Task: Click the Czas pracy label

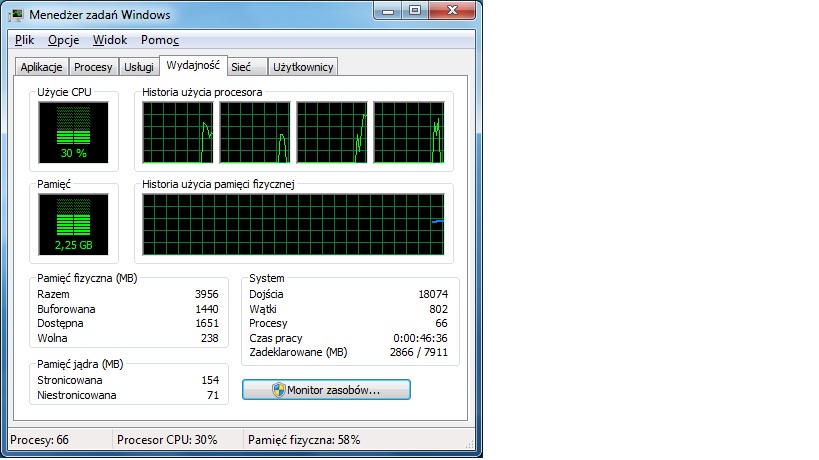Action: [x=276, y=338]
